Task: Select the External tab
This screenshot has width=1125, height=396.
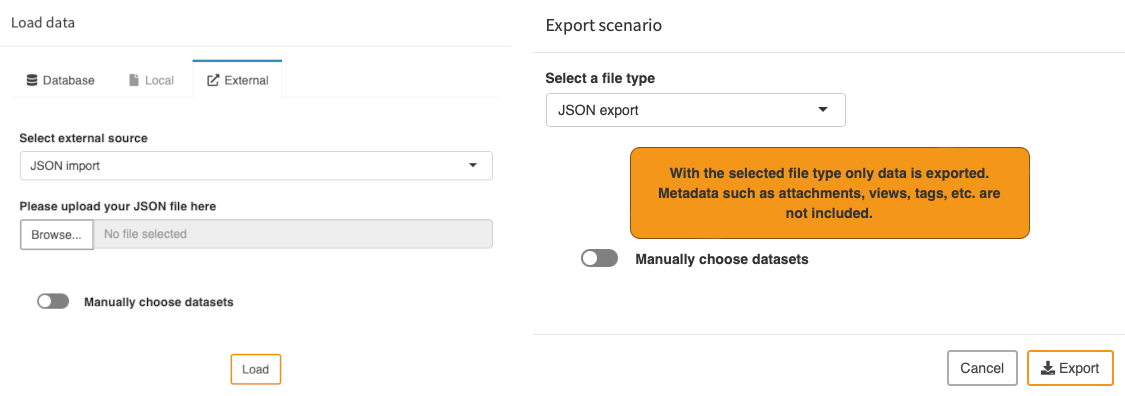Action: click(x=237, y=80)
